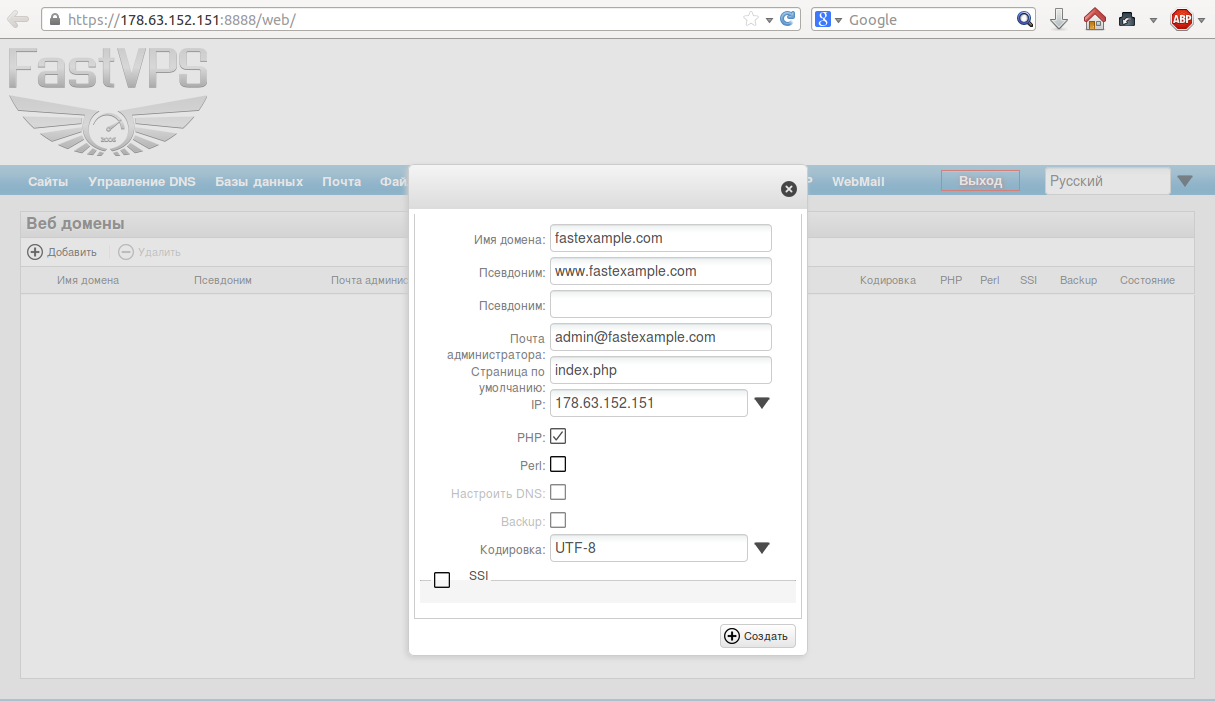Enable the Perl checkbox
The height and width of the screenshot is (701, 1215).
click(x=558, y=464)
